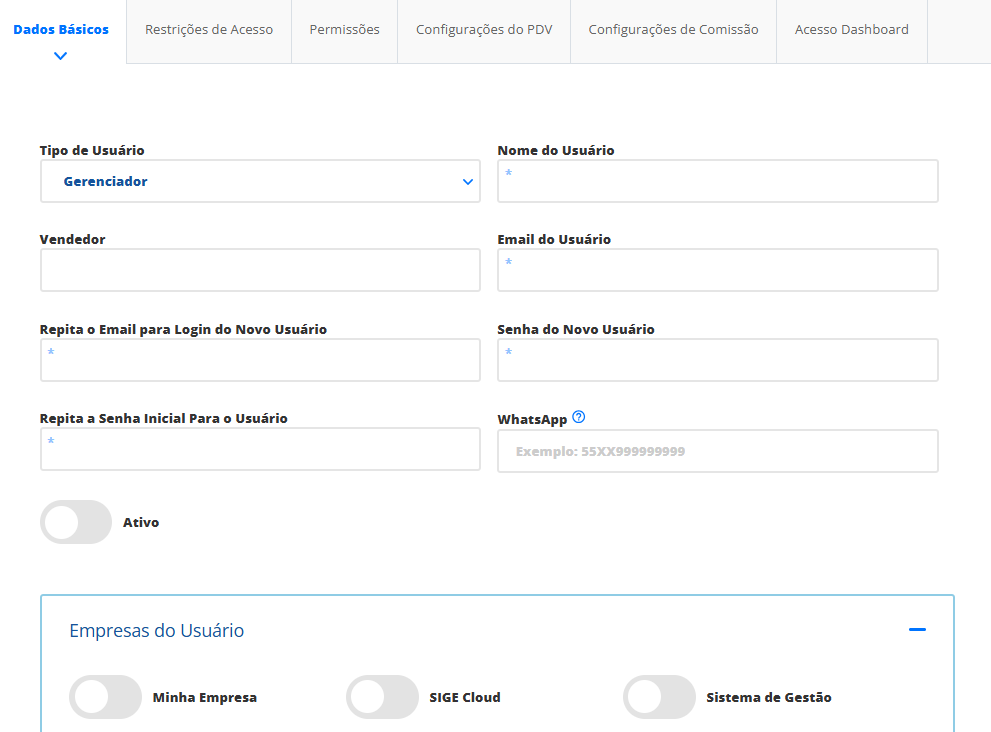Click the WhatsApp number input field
Screen dimensions: 991x732
[717, 451]
